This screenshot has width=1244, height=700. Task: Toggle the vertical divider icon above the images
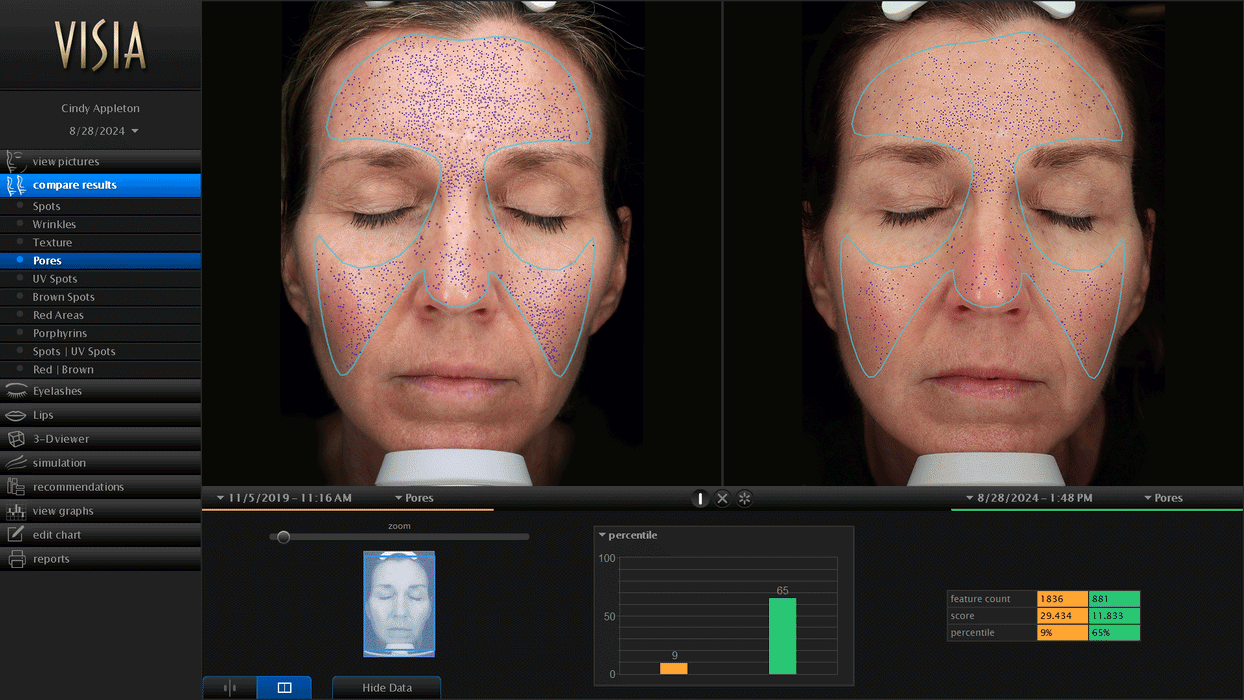(x=699, y=498)
